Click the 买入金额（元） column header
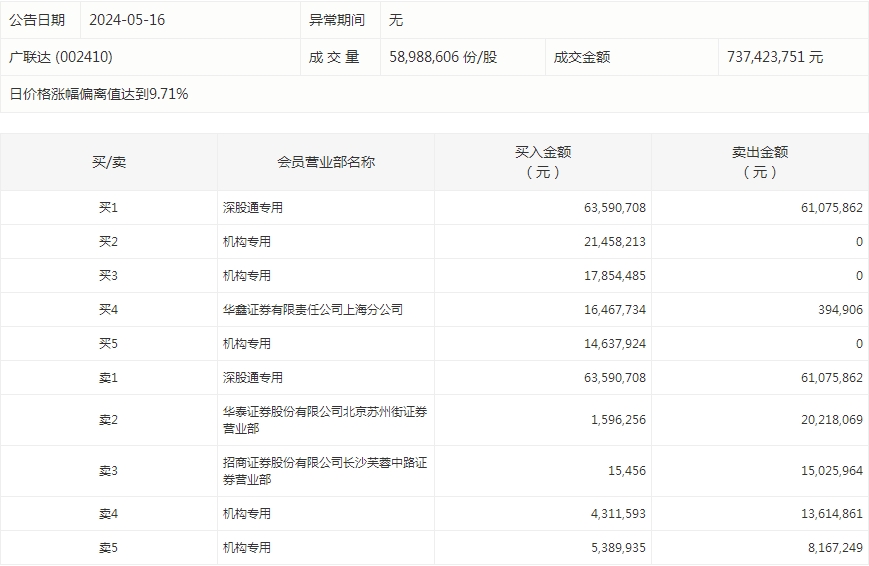Image resolution: width=869 pixels, height=566 pixels. pyautogui.click(x=543, y=162)
